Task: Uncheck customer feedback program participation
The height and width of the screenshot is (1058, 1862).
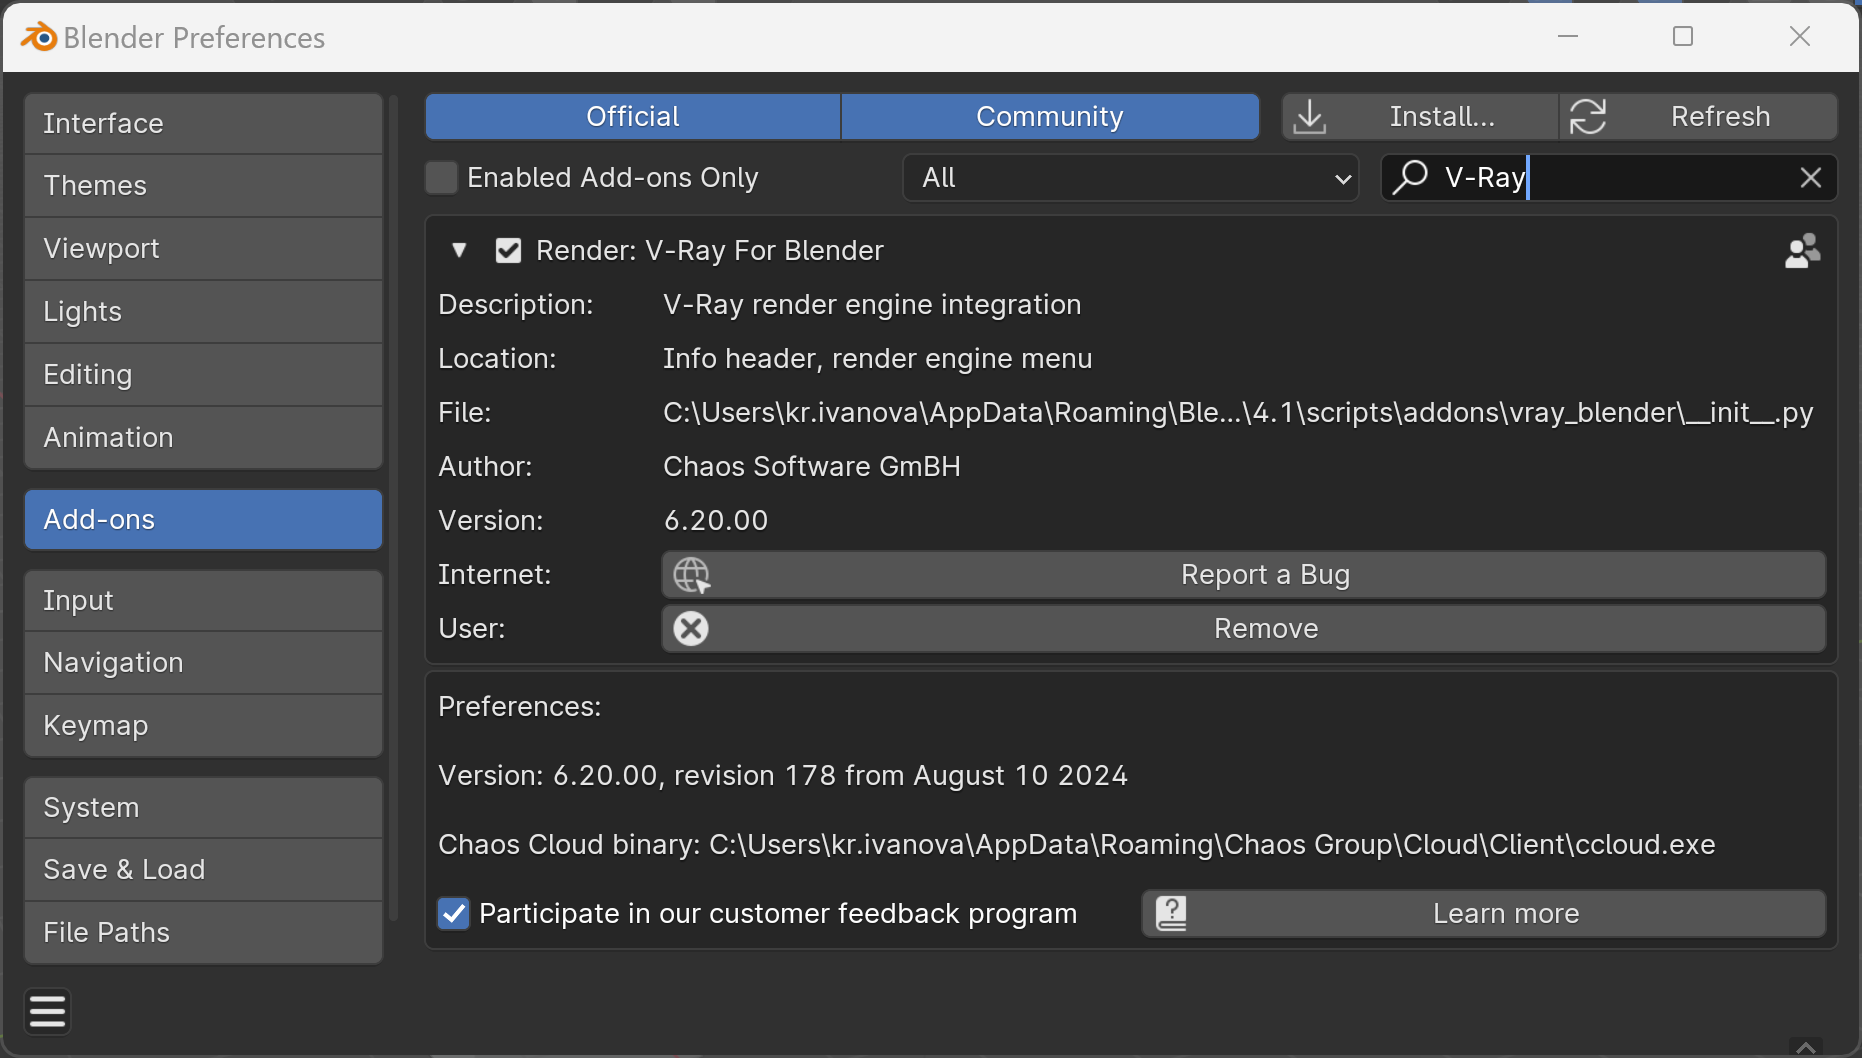Action: click(x=454, y=913)
